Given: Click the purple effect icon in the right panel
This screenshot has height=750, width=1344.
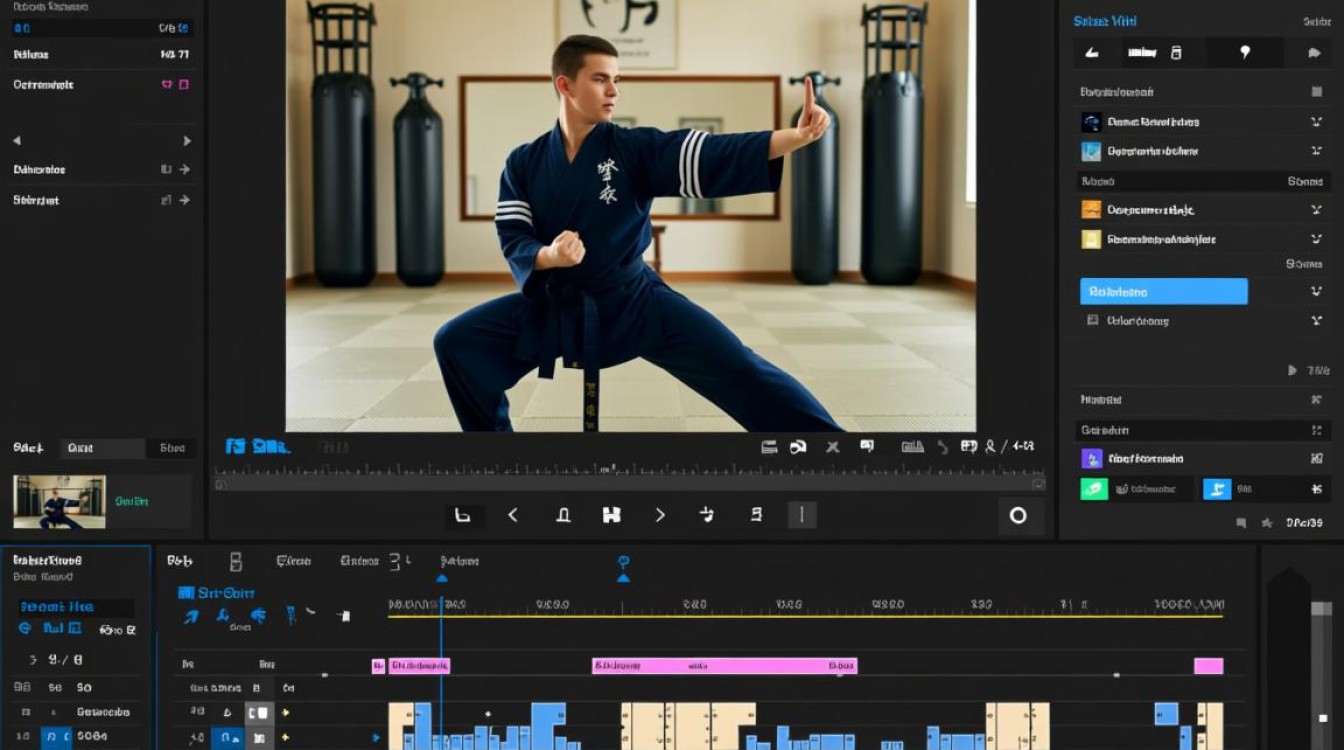Looking at the screenshot, I should tap(1092, 458).
